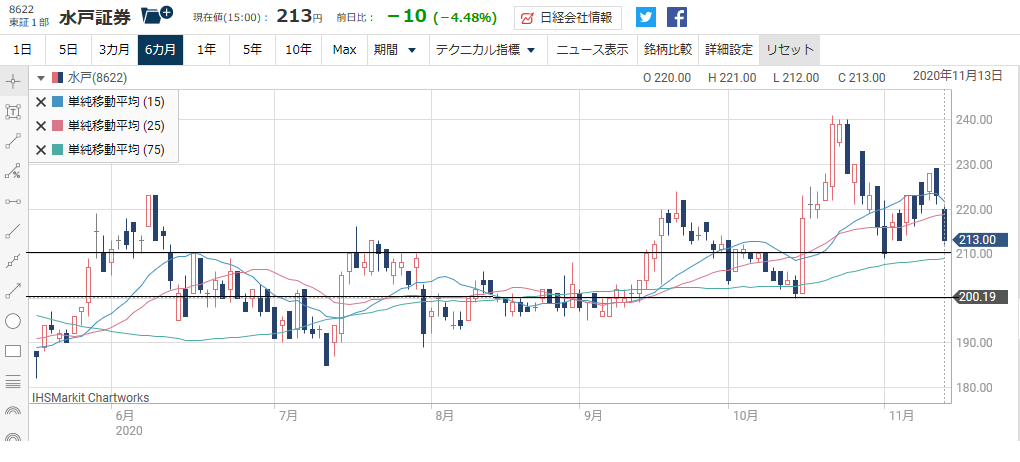Screen dimensions: 1020x462
Task: Select the ellipse drawing tool
Action: click(13, 321)
